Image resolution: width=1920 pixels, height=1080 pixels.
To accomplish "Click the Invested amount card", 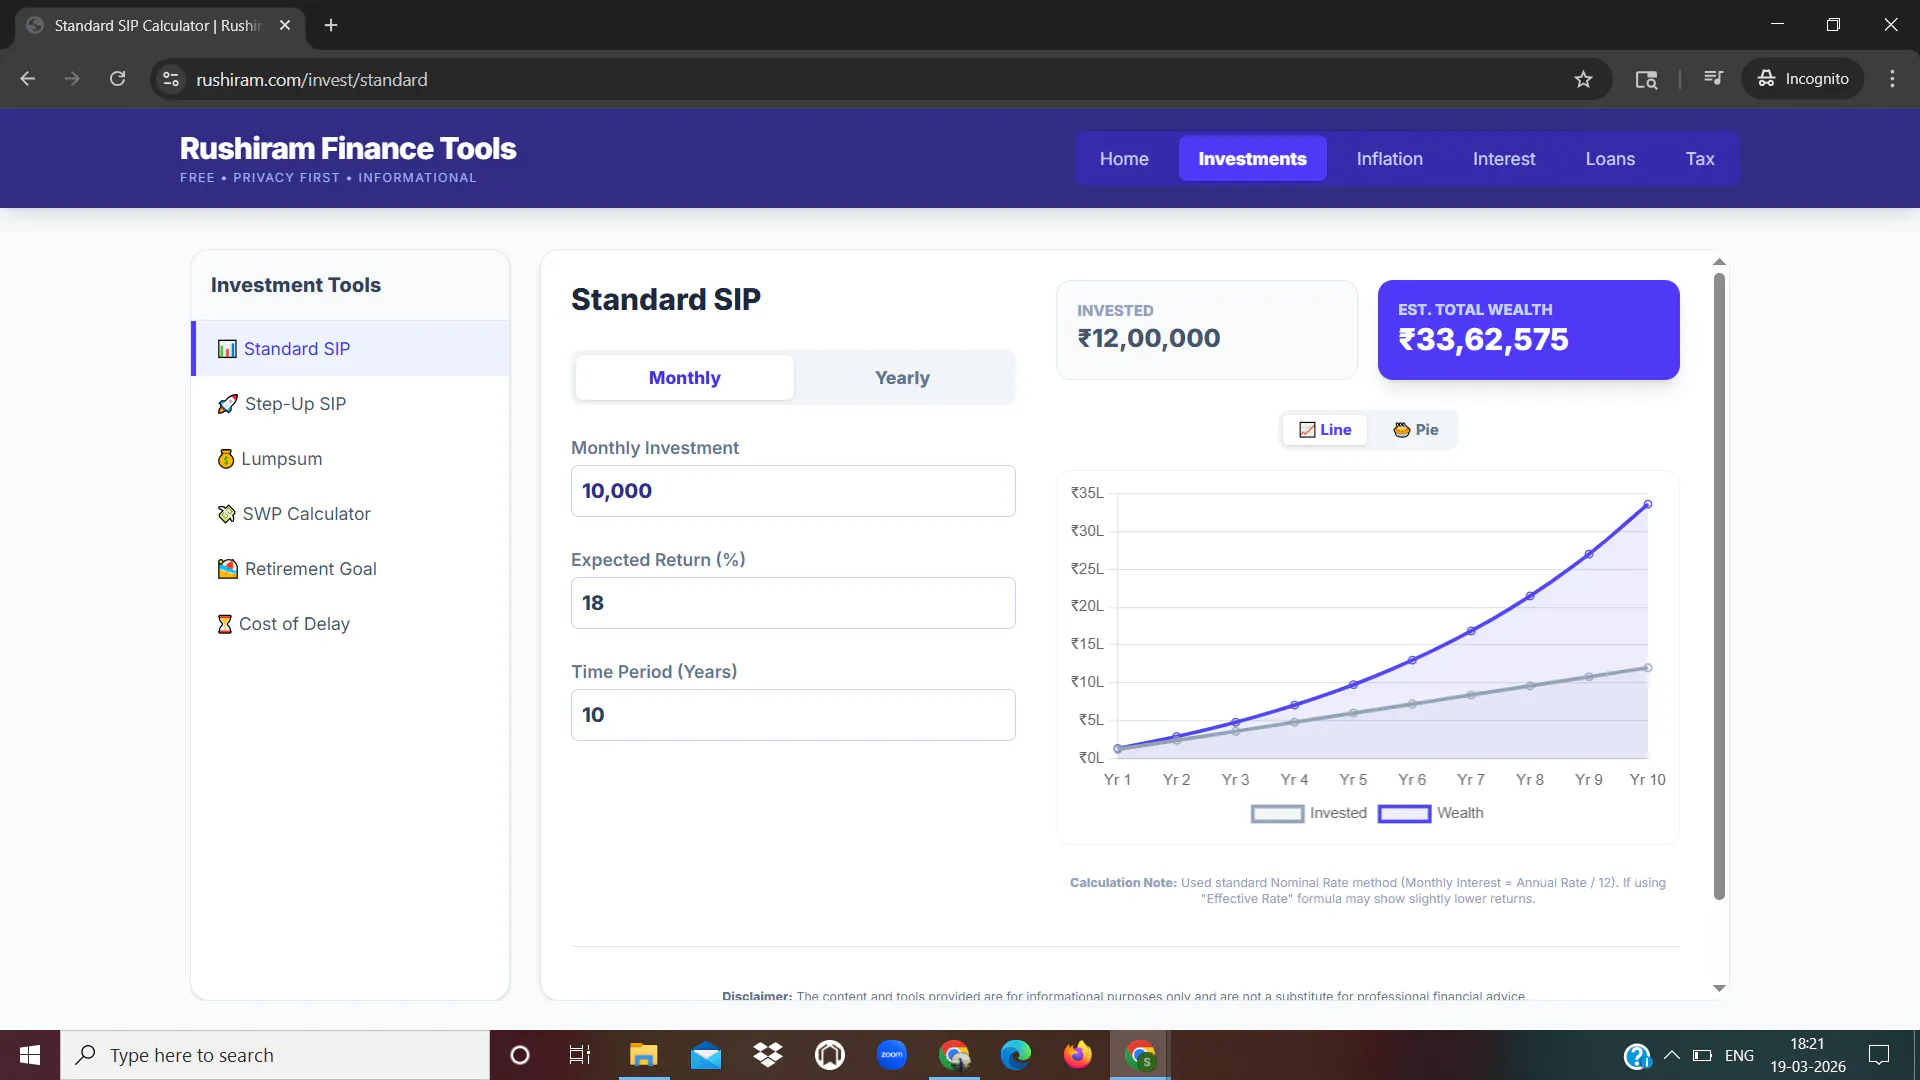I will [1207, 330].
